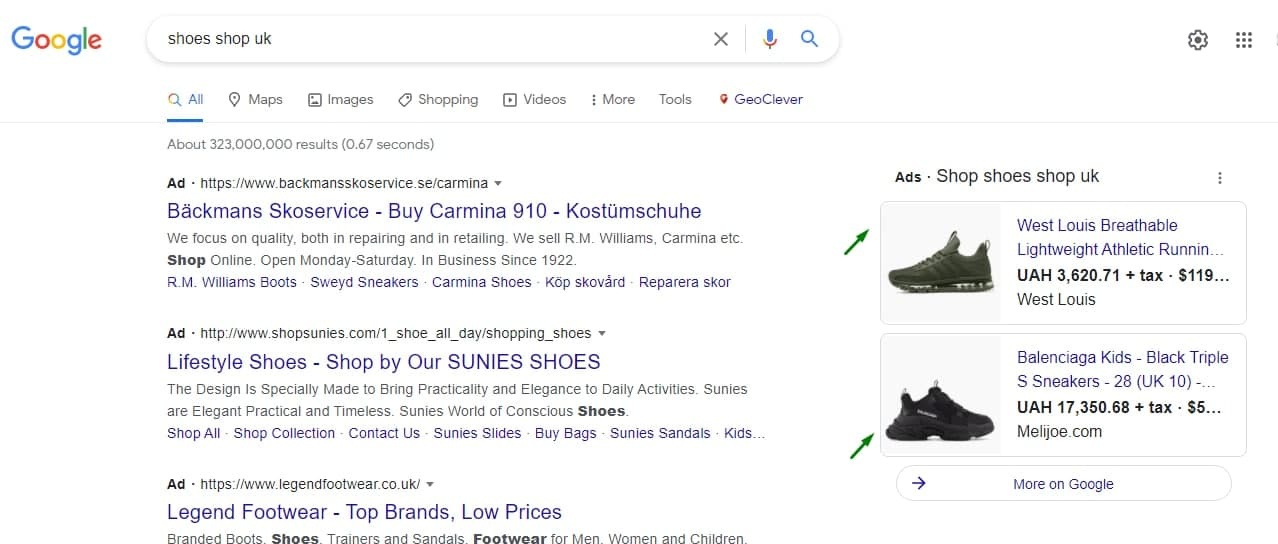The height and width of the screenshot is (544, 1278).
Task: Start voice search with microphone icon
Action: [x=769, y=39]
